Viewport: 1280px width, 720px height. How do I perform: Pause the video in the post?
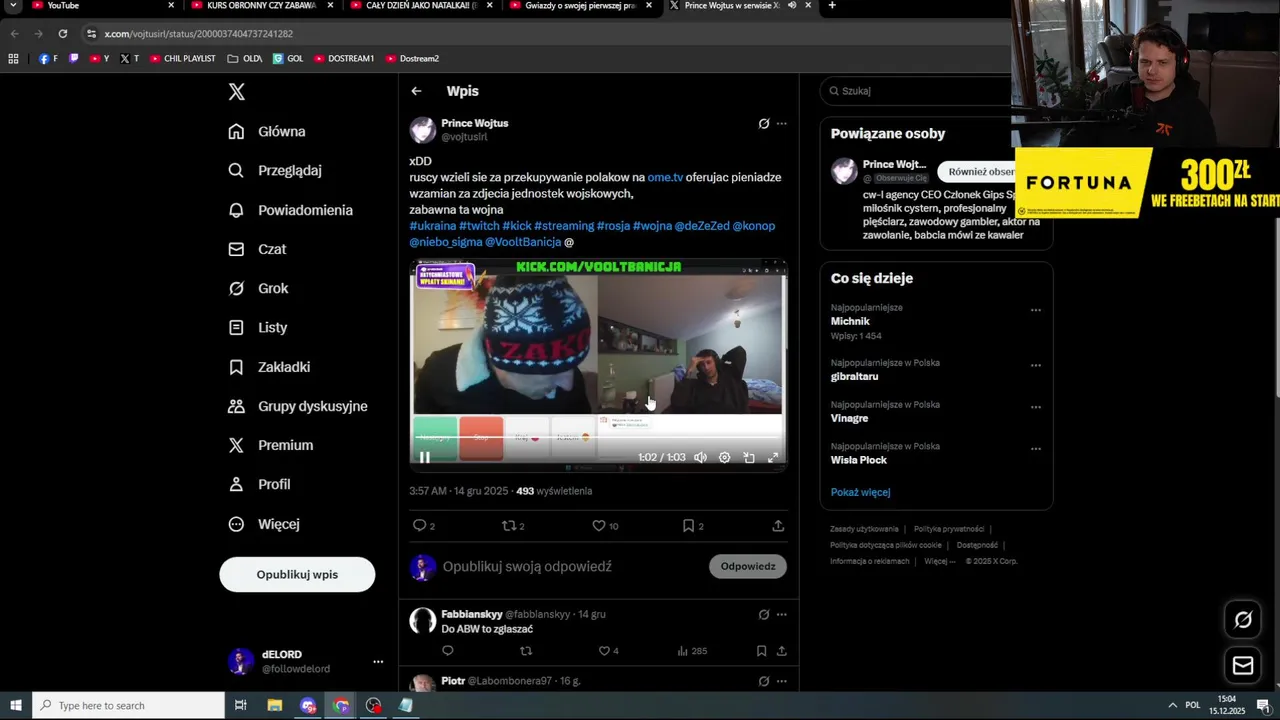tap(424, 457)
